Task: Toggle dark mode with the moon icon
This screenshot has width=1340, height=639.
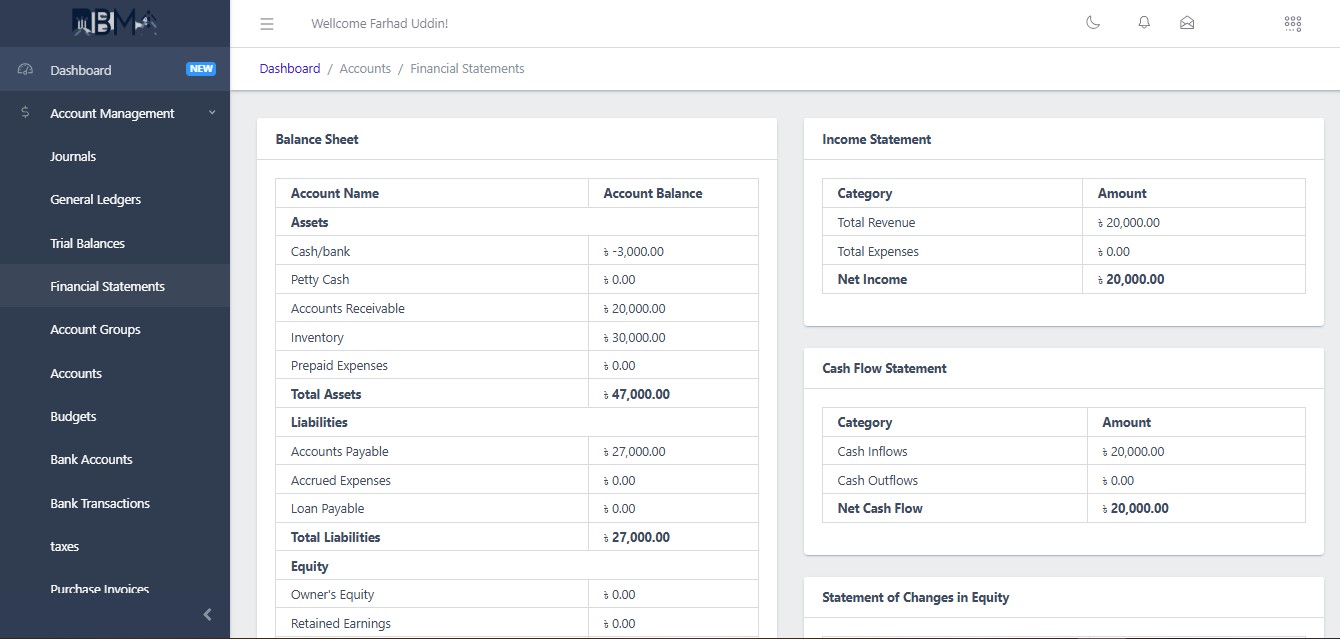Action: (x=1093, y=23)
